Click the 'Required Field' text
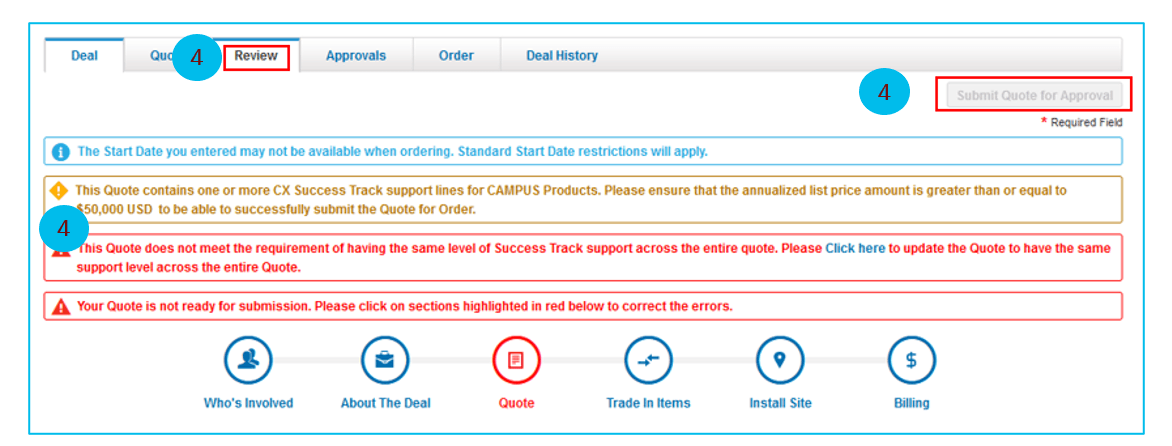The width and height of the screenshot is (1172, 446). pos(1086,122)
